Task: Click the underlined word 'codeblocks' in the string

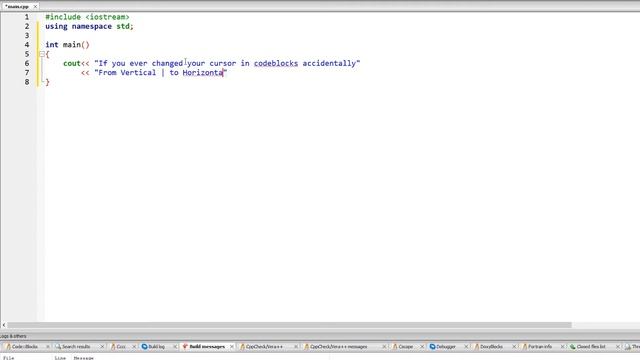Action: tap(276, 63)
